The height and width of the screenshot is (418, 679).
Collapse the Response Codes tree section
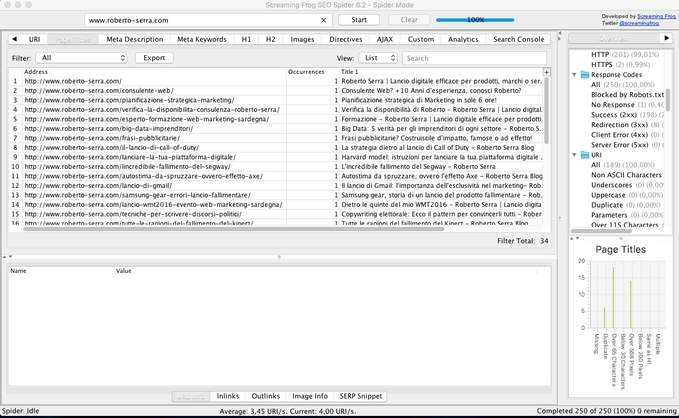click(574, 75)
